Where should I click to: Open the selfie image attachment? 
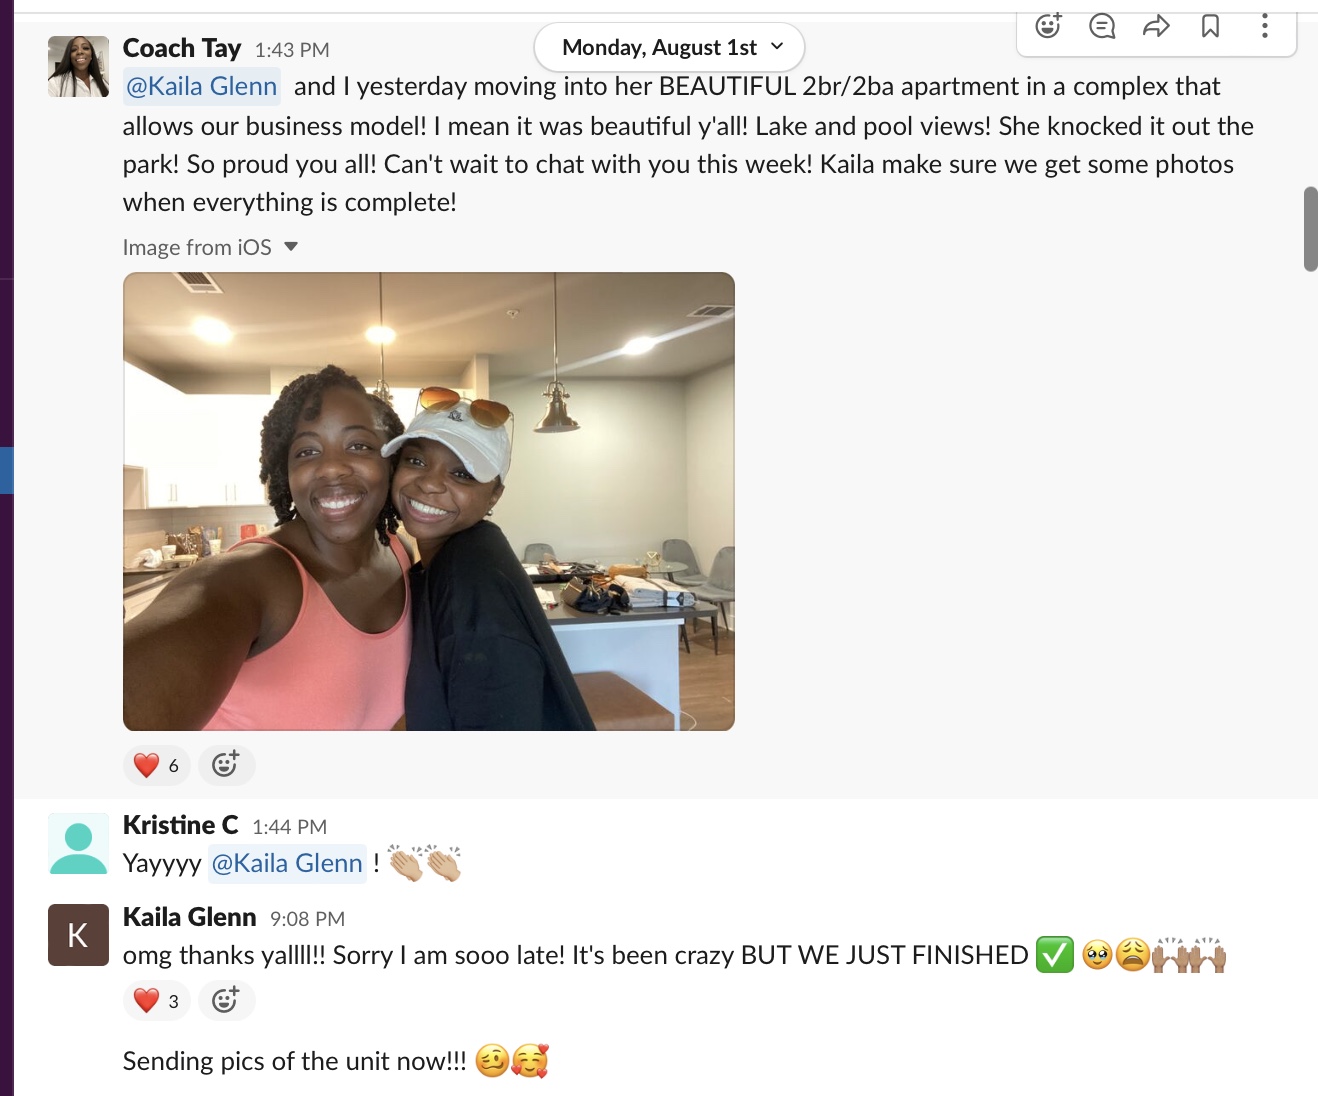coord(429,501)
